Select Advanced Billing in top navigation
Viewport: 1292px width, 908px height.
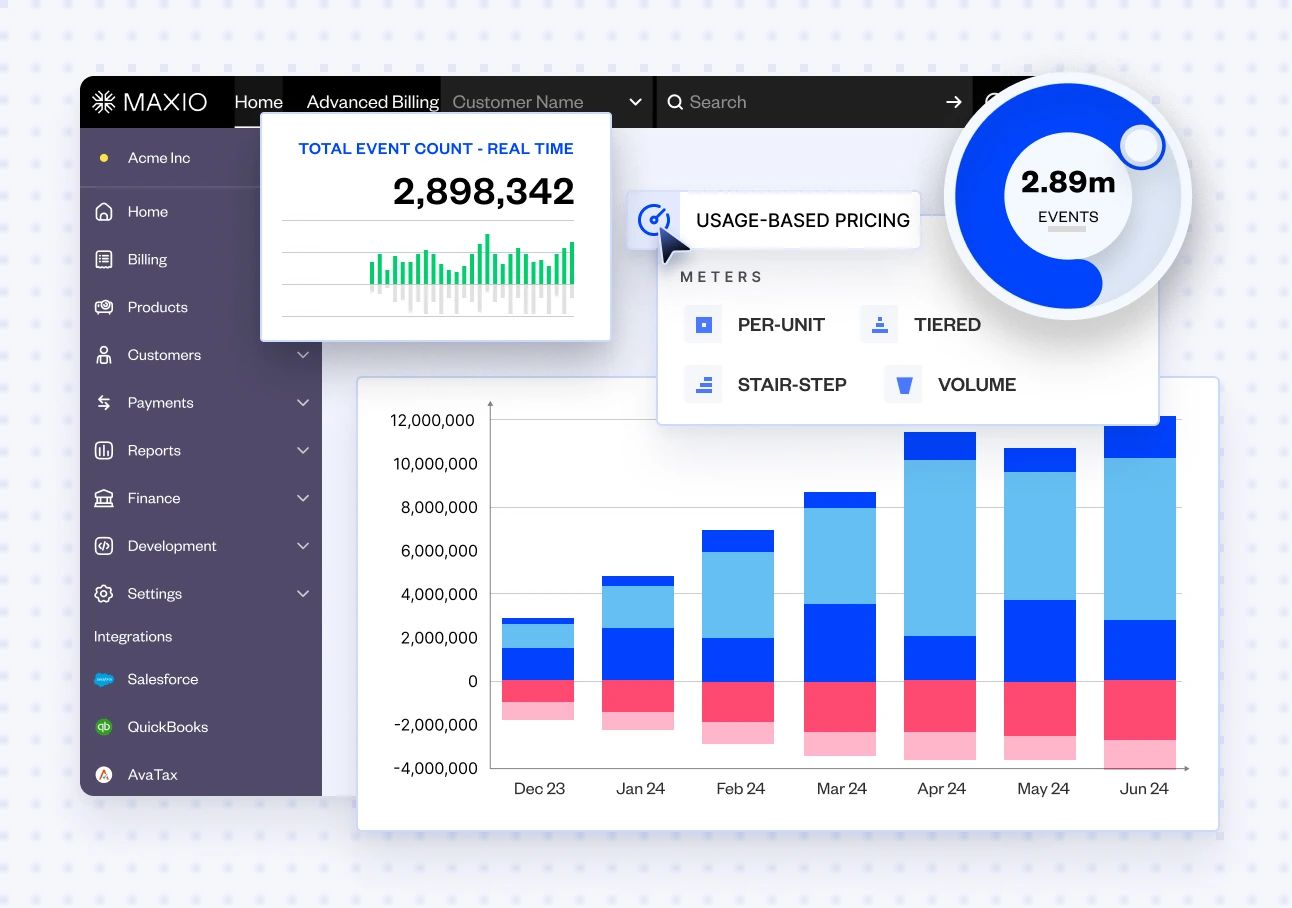[x=371, y=101]
